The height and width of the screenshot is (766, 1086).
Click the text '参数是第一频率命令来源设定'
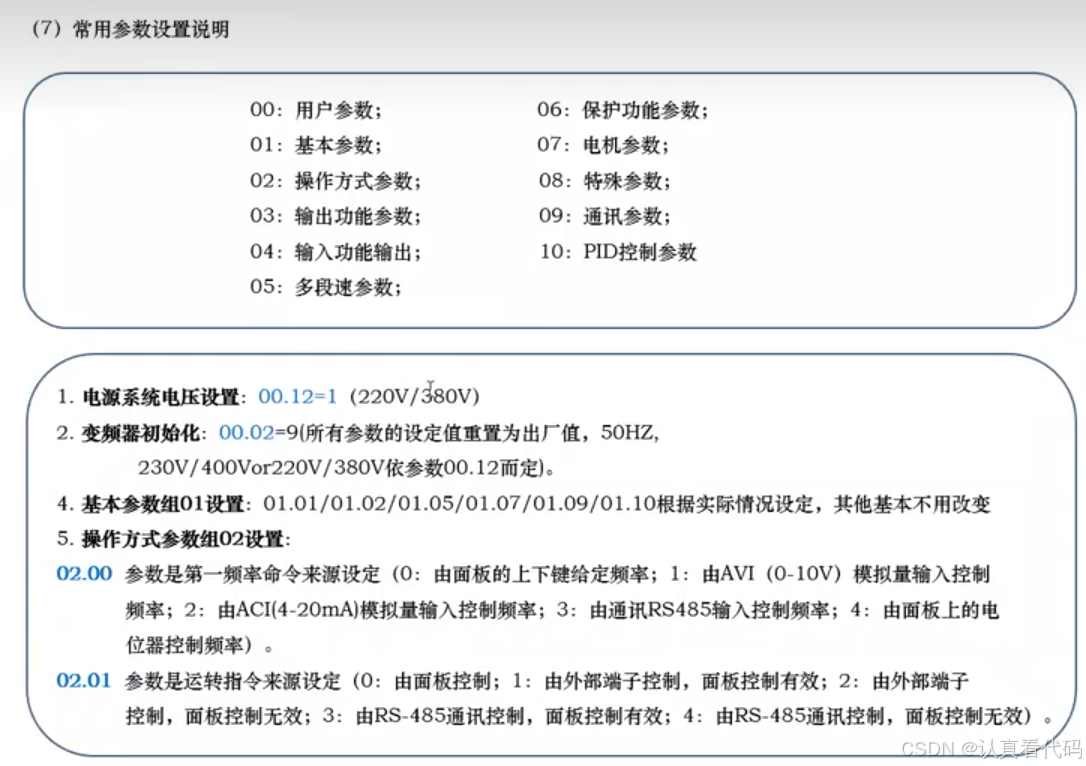tap(253, 575)
